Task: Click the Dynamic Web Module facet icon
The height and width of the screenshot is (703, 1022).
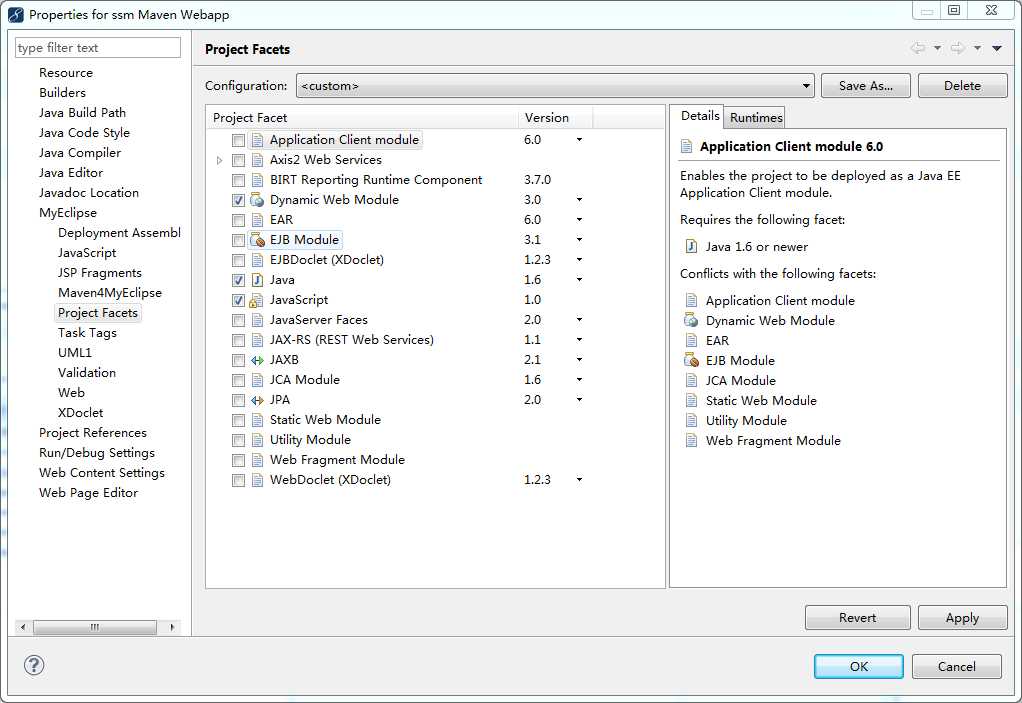Action: pyautogui.click(x=257, y=200)
